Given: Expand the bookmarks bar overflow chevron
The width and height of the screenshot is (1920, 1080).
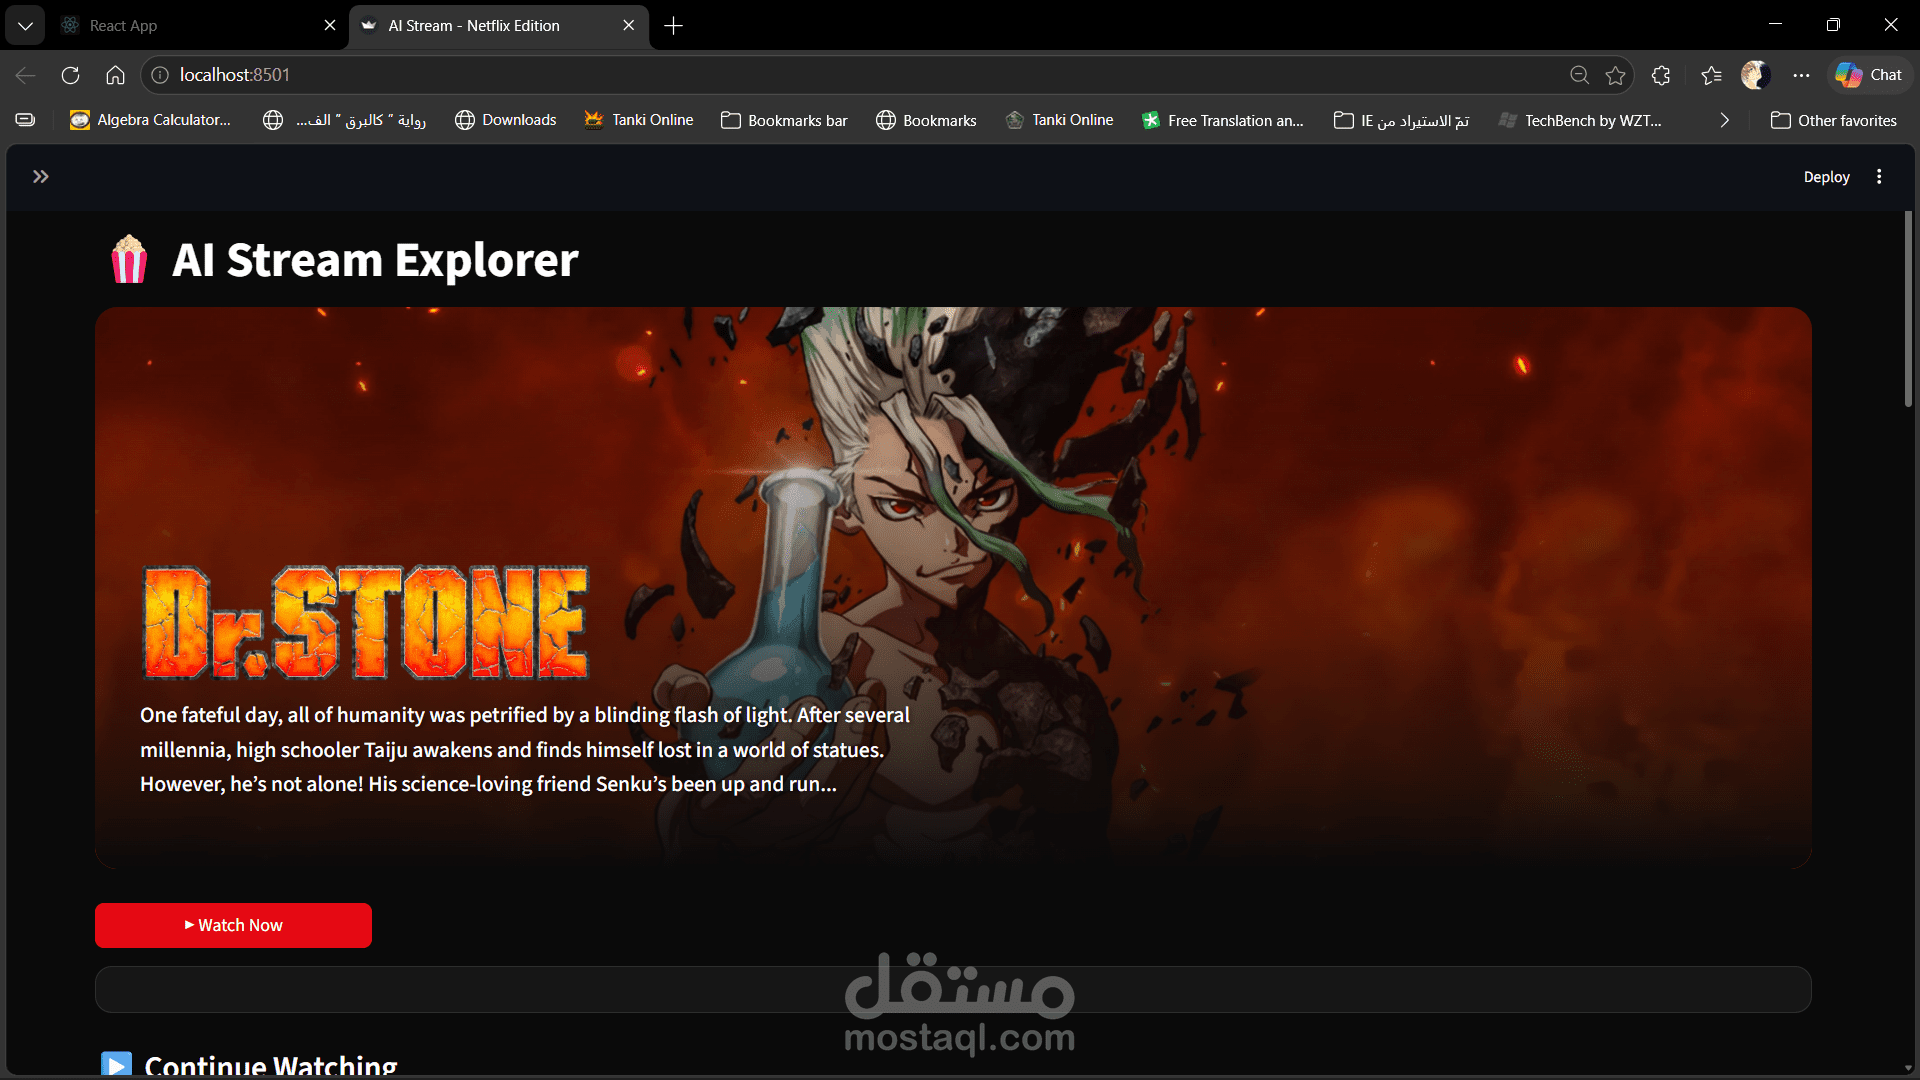Looking at the screenshot, I should 1724,120.
